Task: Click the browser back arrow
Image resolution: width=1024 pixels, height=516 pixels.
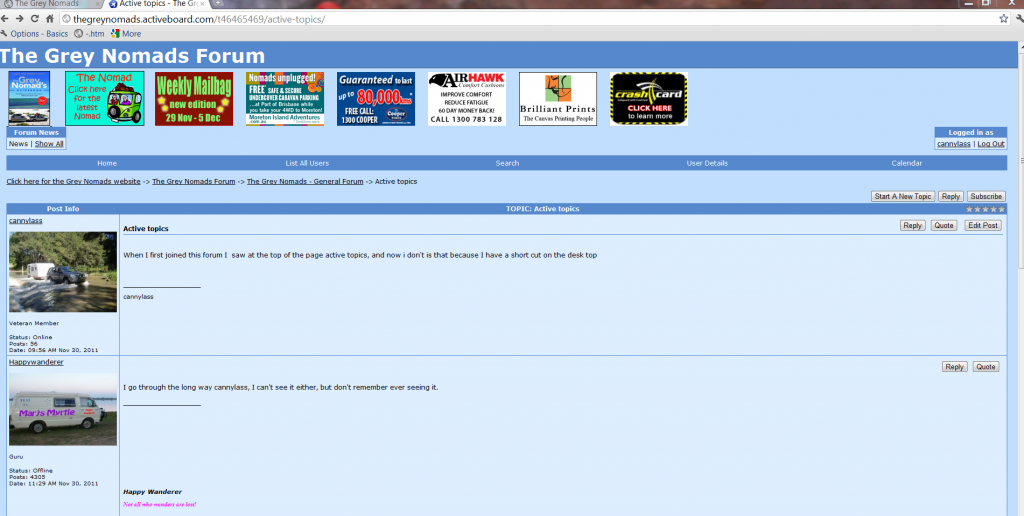Action: click(7, 19)
